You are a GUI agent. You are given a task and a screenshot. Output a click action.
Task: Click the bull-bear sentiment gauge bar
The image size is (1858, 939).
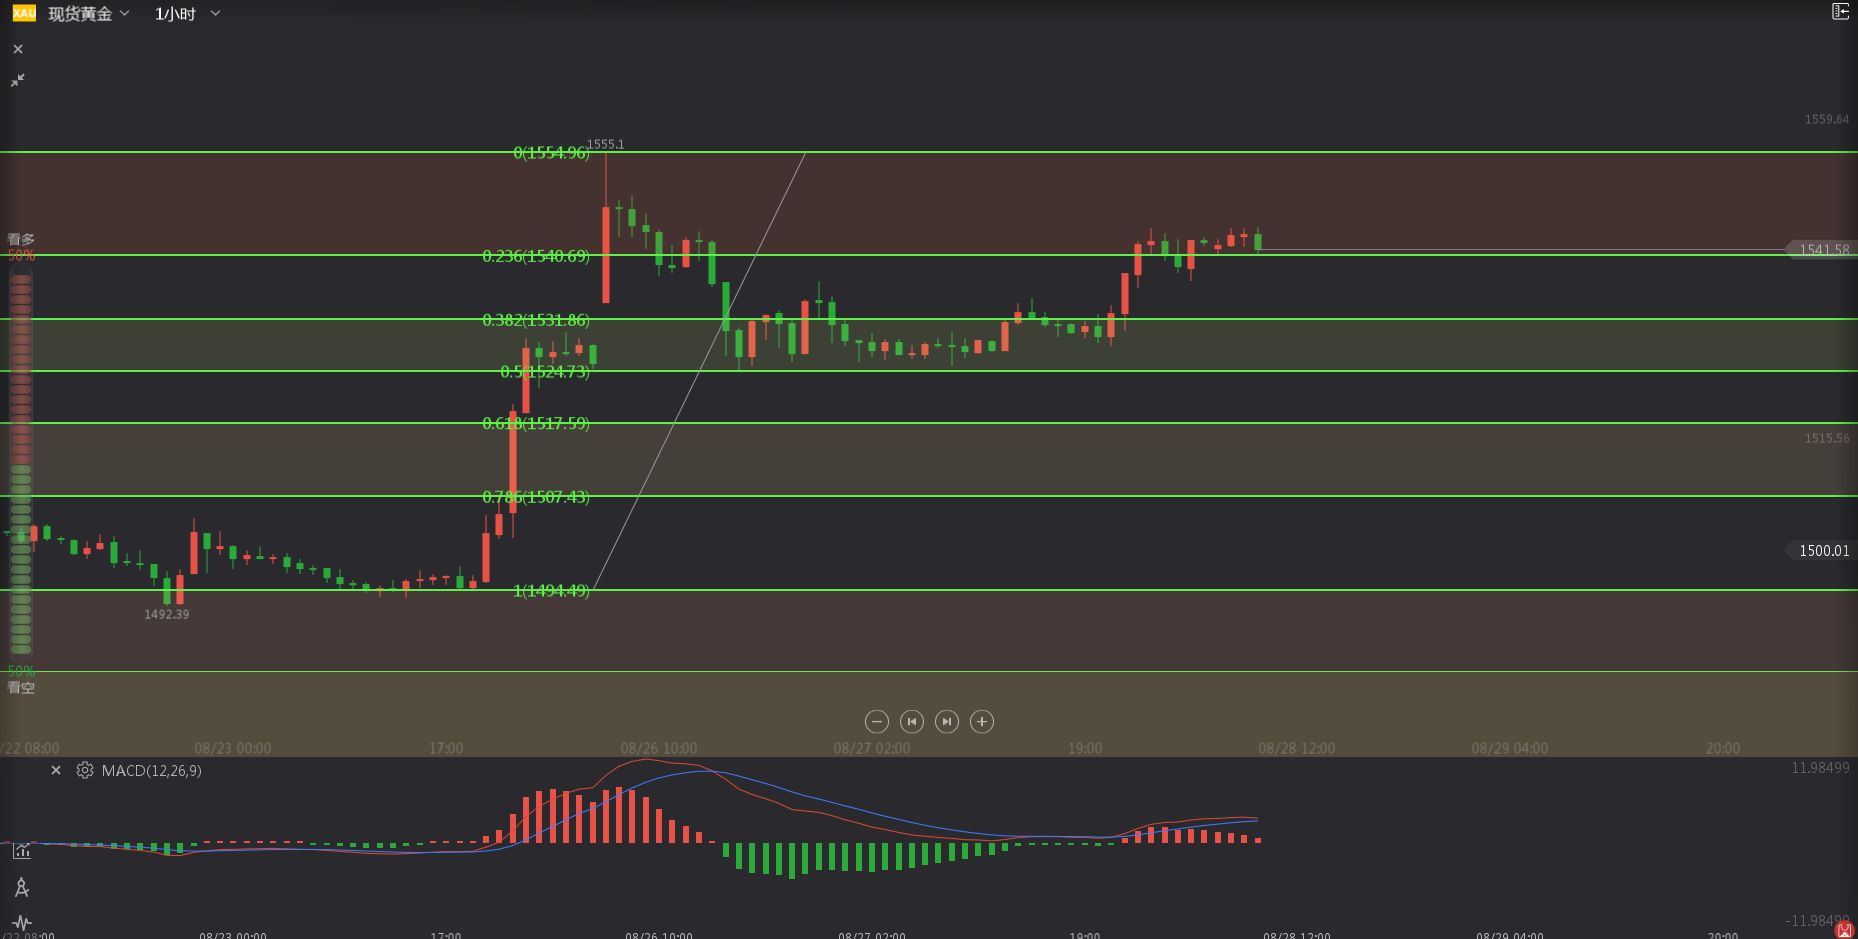pyautogui.click(x=21, y=462)
